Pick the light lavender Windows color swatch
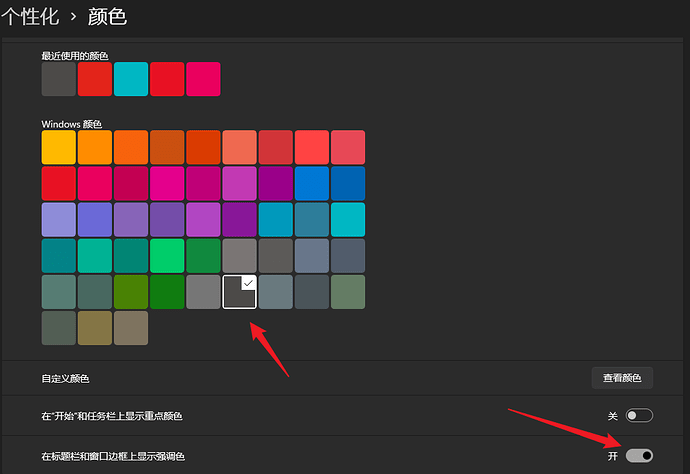690x474 pixels. tap(59, 220)
